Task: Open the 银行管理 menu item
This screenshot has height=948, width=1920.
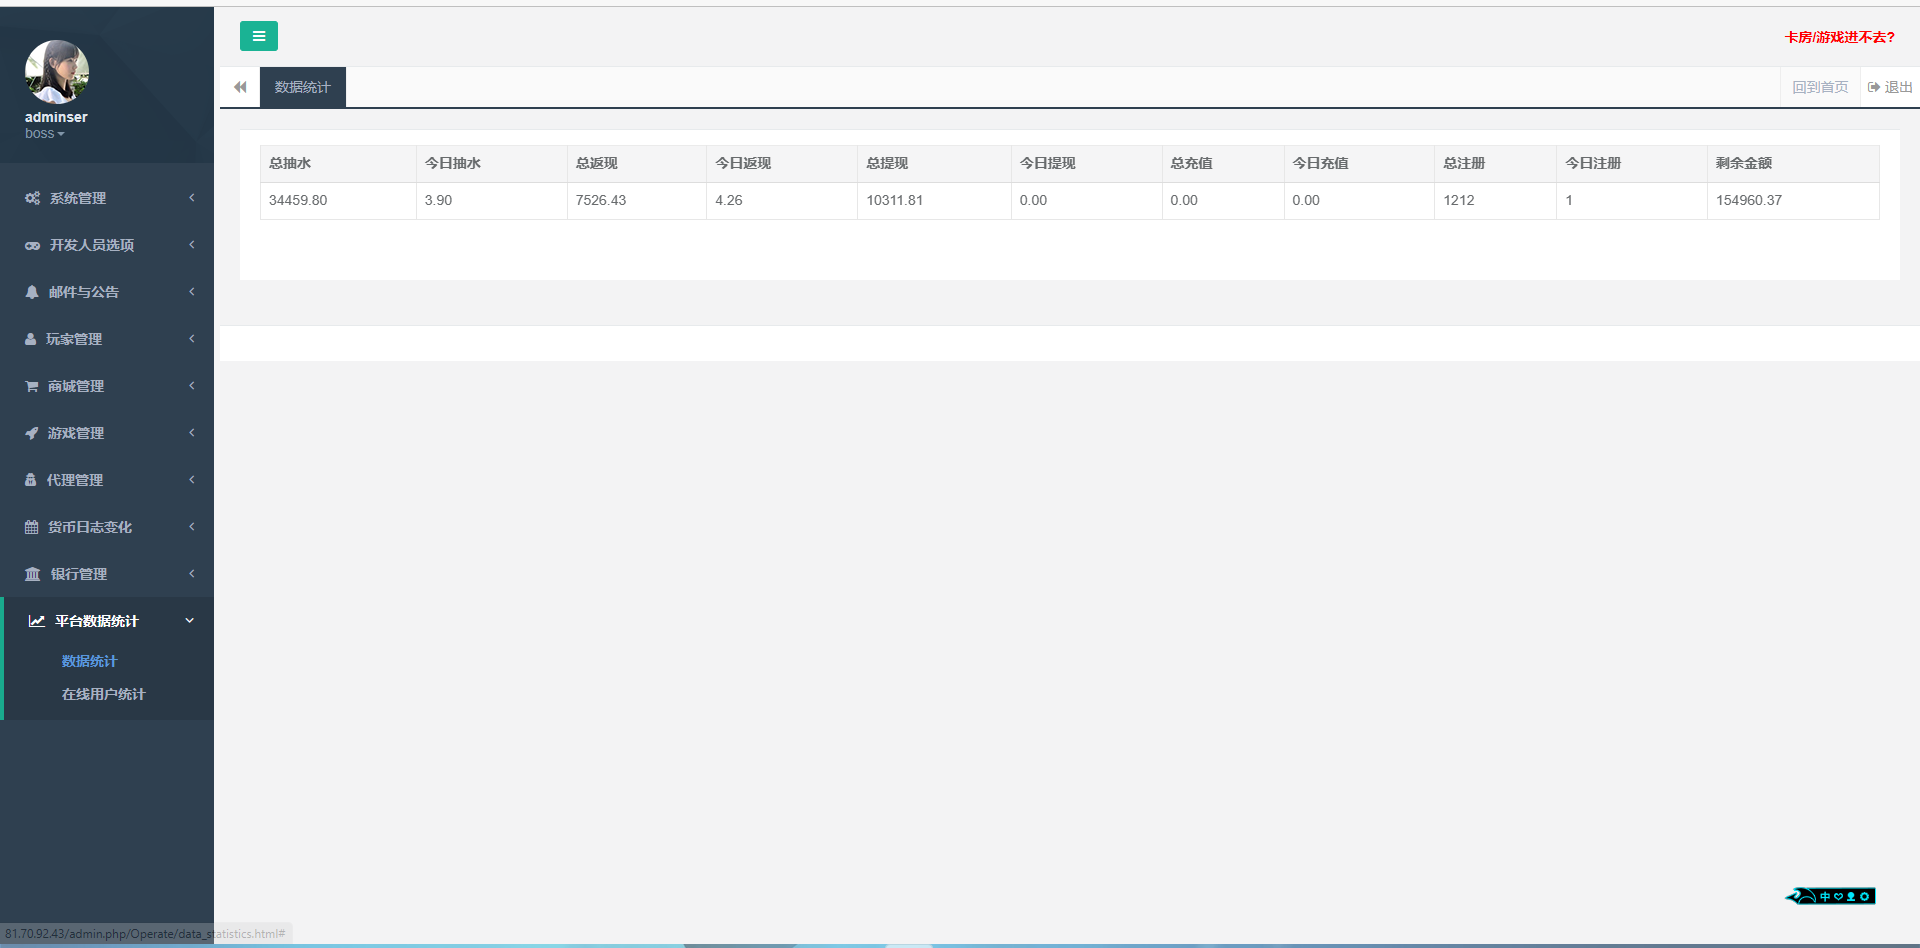Action: point(107,574)
